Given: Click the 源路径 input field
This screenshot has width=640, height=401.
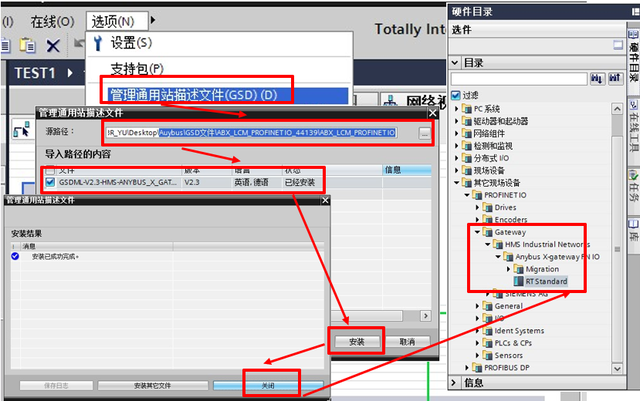Looking at the screenshot, I should point(251,133).
